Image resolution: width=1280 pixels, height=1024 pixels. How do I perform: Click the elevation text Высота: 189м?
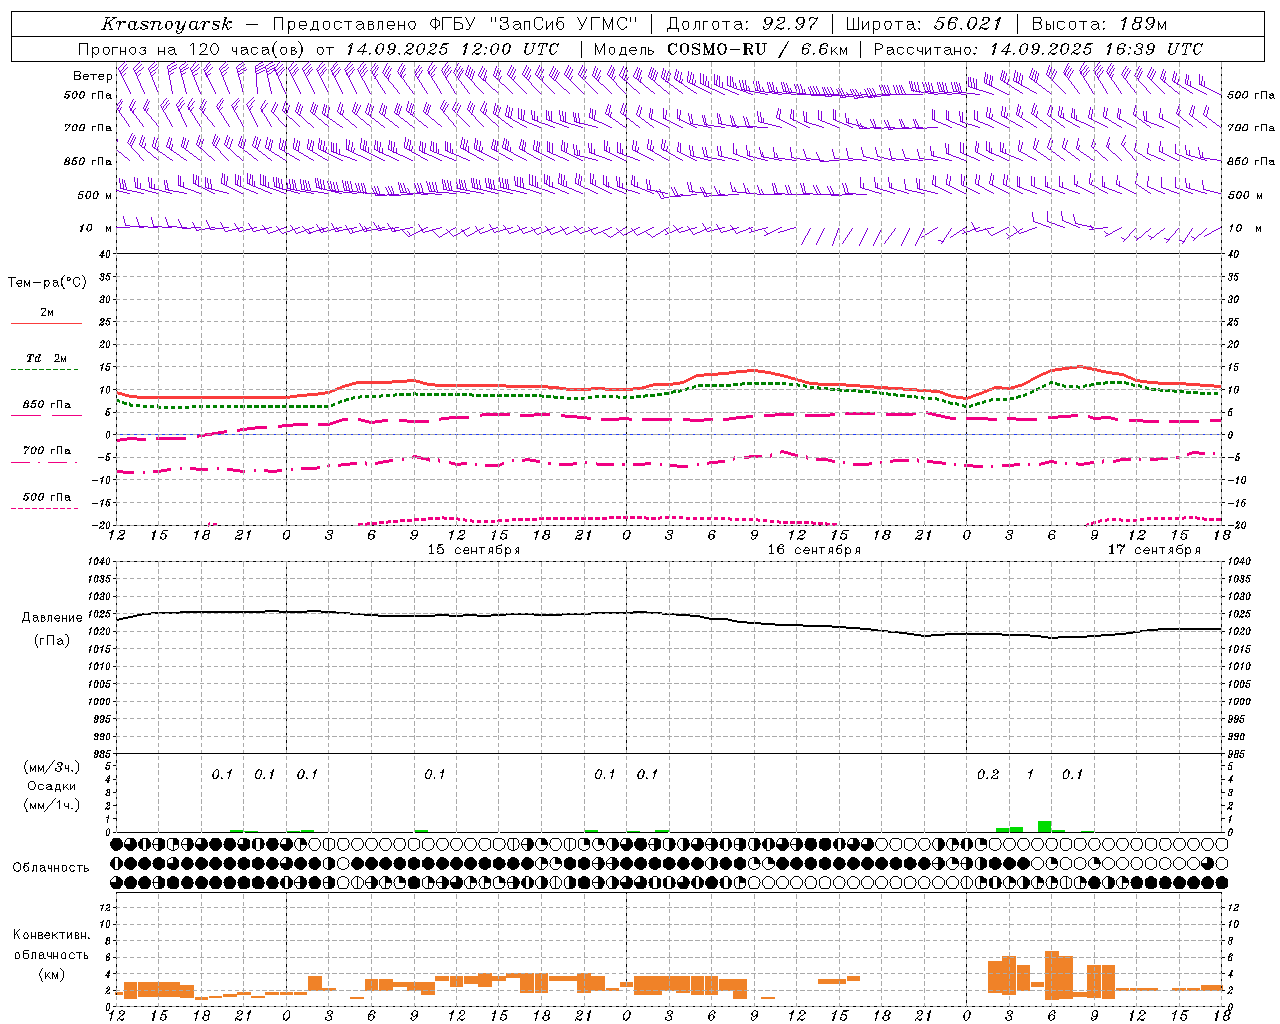point(1099,24)
